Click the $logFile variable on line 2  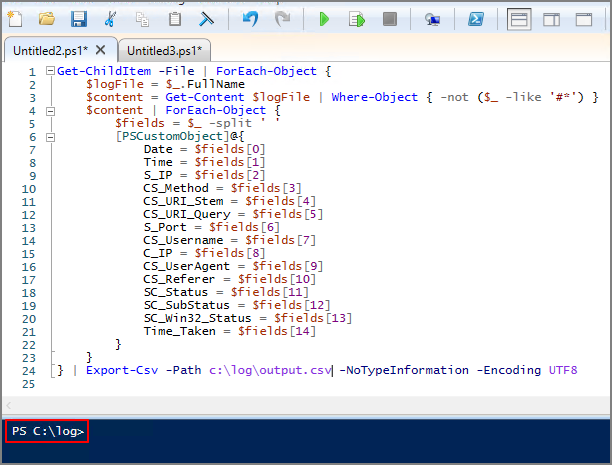pos(115,84)
